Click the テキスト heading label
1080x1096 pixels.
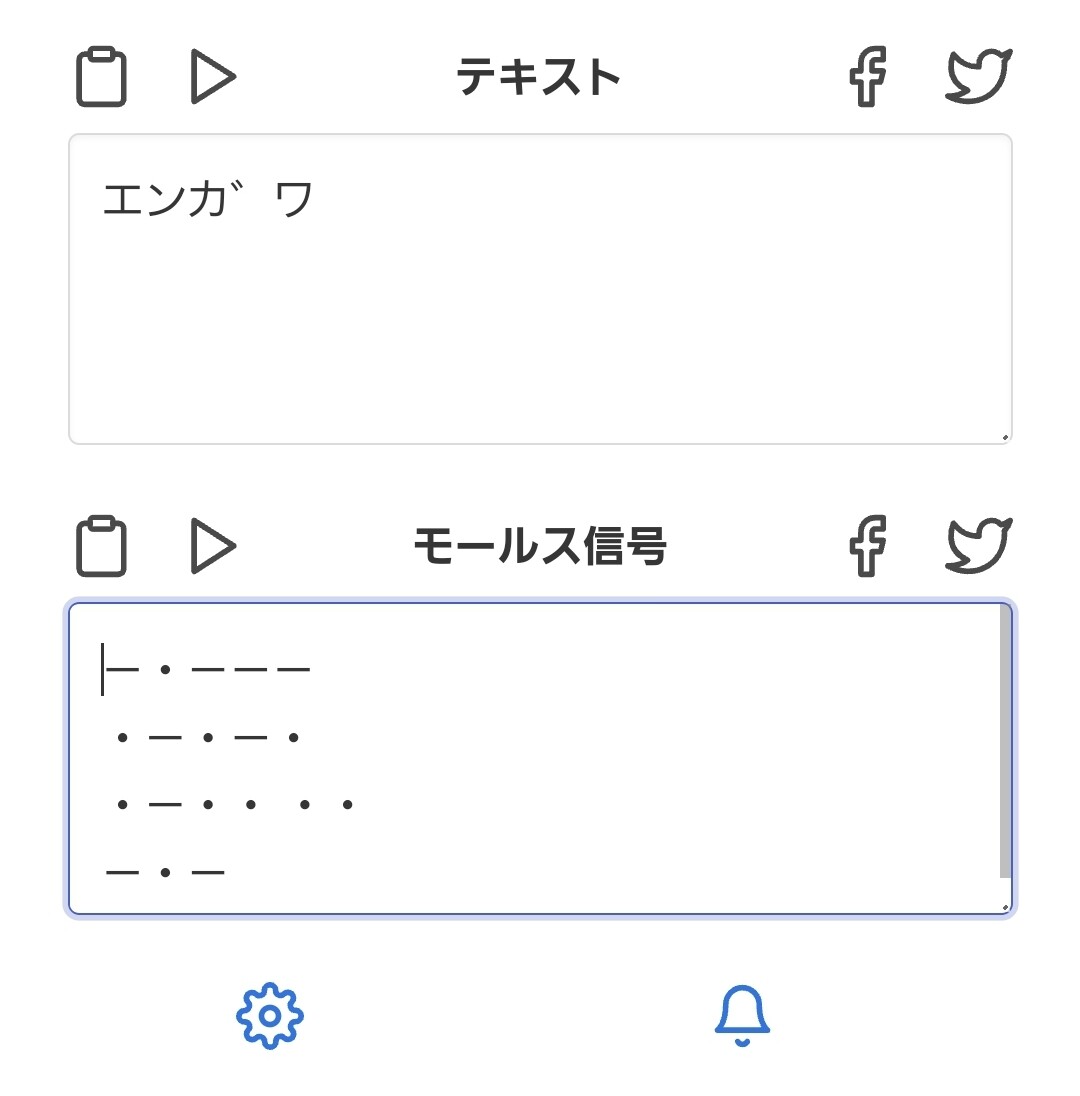tap(540, 77)
